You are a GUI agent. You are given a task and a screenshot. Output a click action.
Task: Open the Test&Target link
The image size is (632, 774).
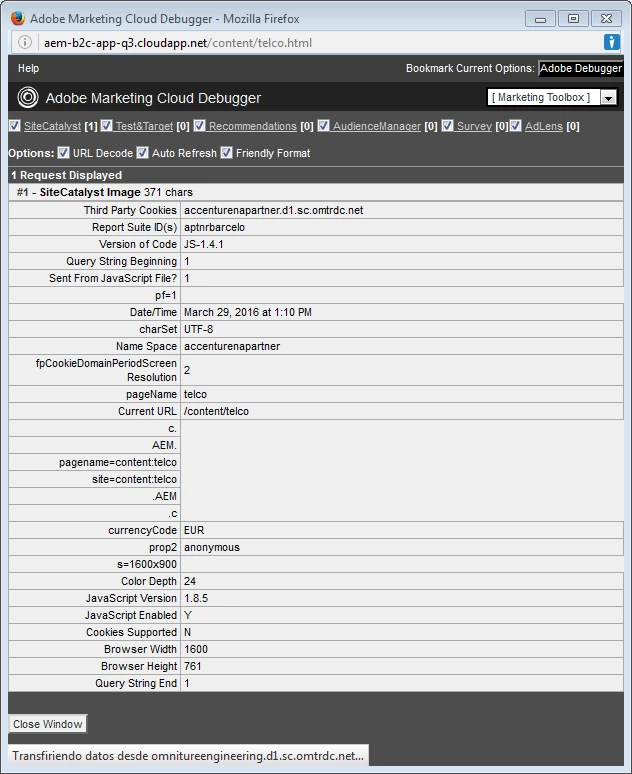tap(144, 126)
